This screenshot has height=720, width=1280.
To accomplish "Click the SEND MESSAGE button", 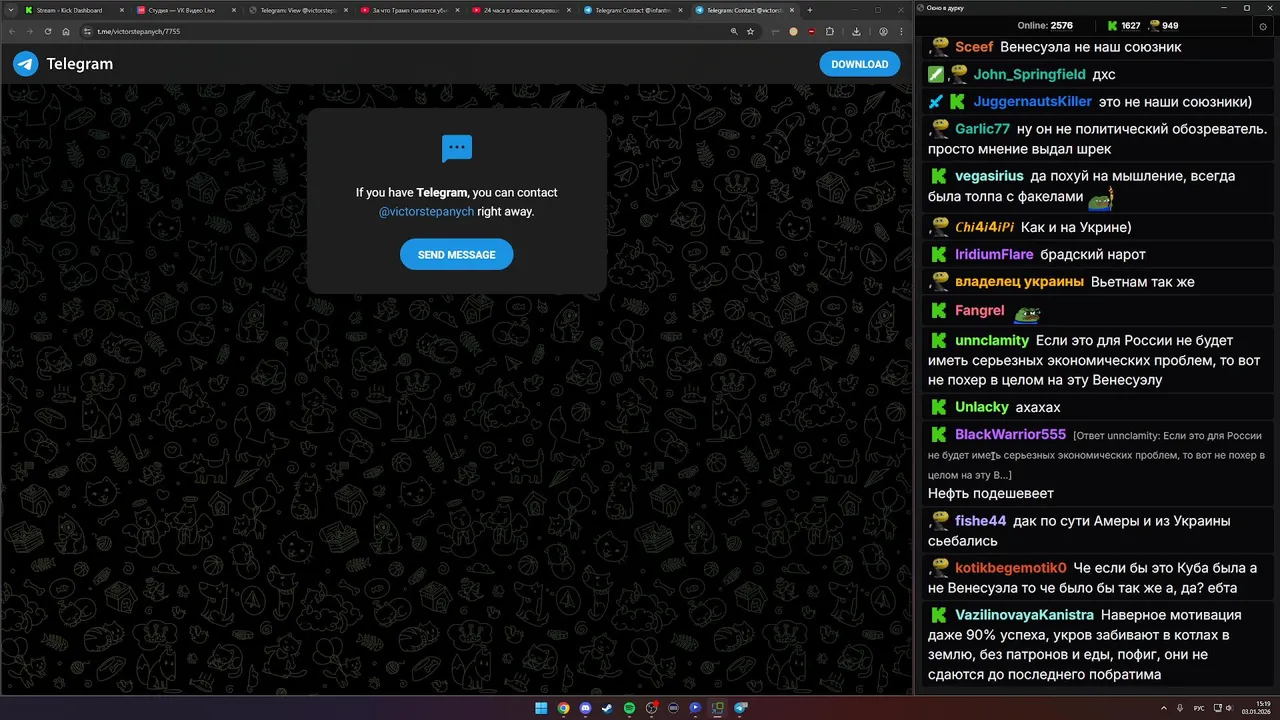I will pyautogui.click(x=456, y=255).
